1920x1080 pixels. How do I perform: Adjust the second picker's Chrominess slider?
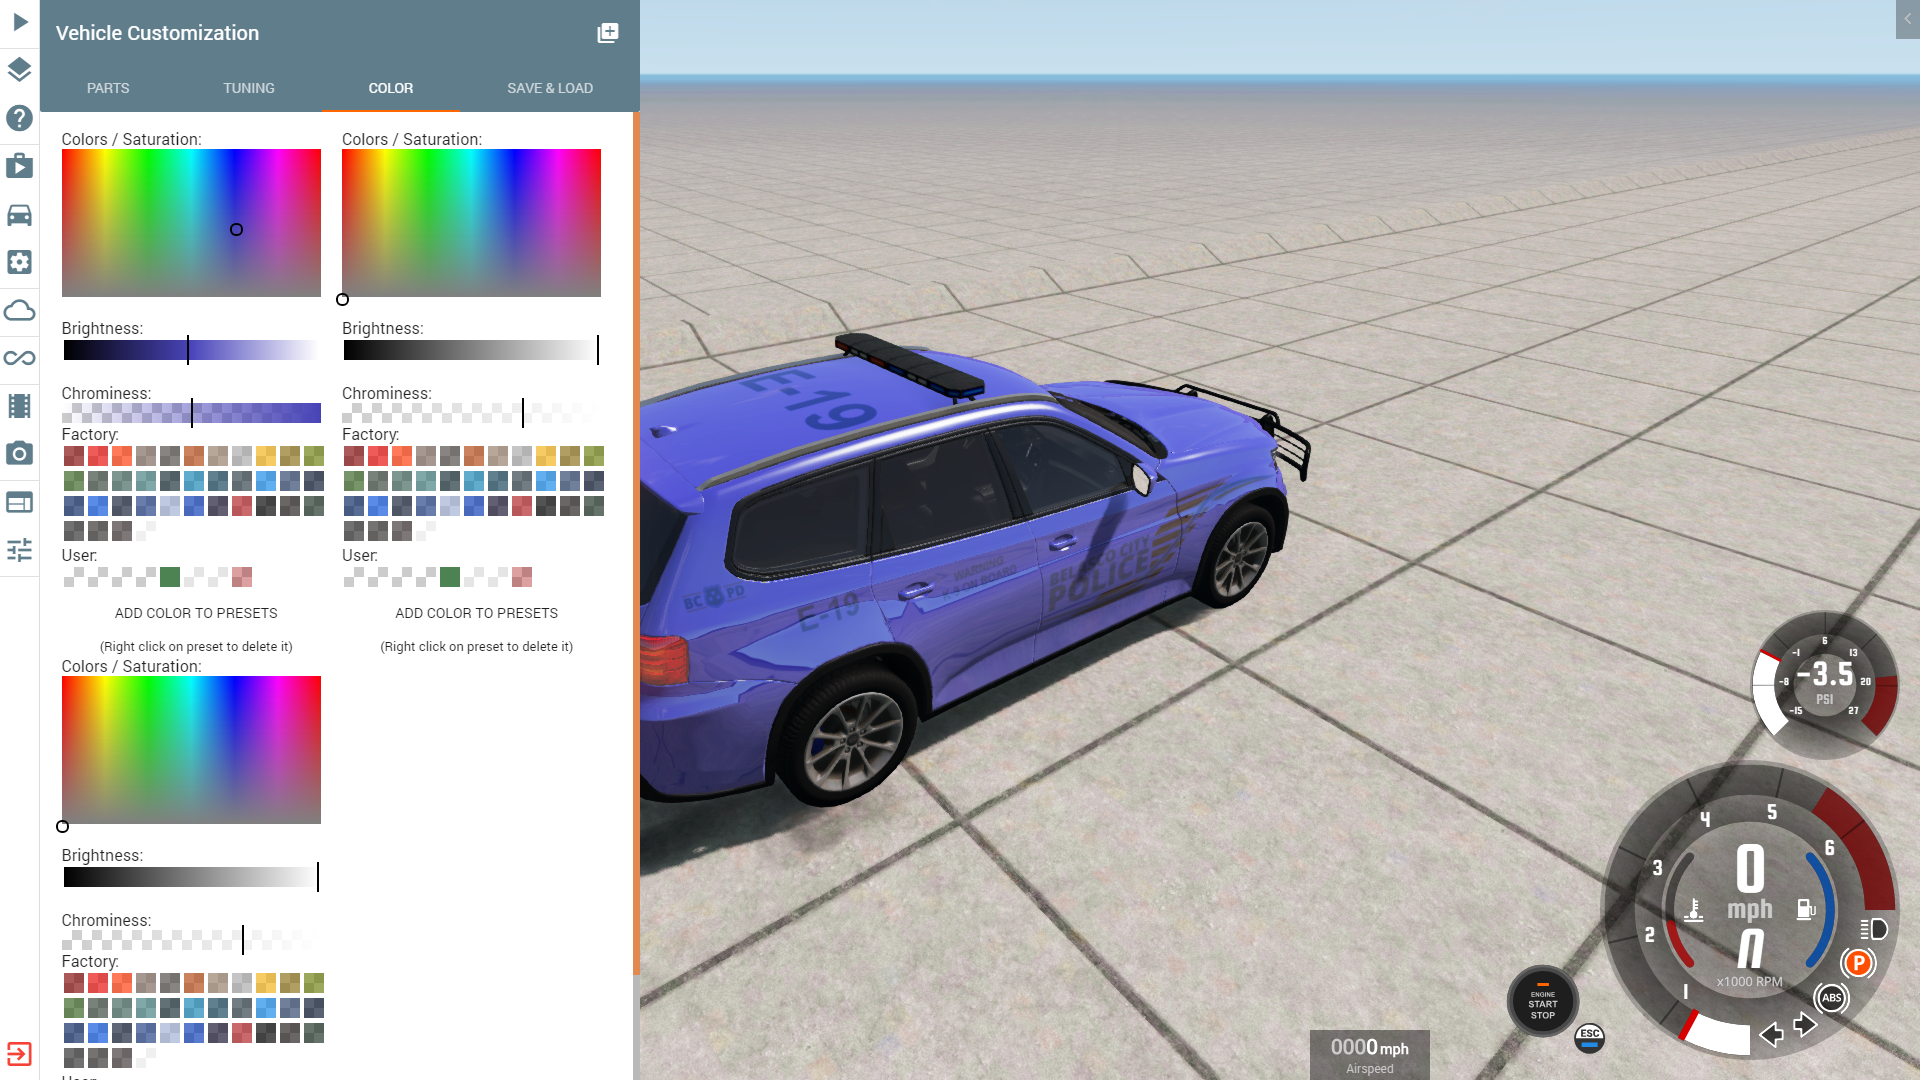pyautogui.click(x=471, y=413)
